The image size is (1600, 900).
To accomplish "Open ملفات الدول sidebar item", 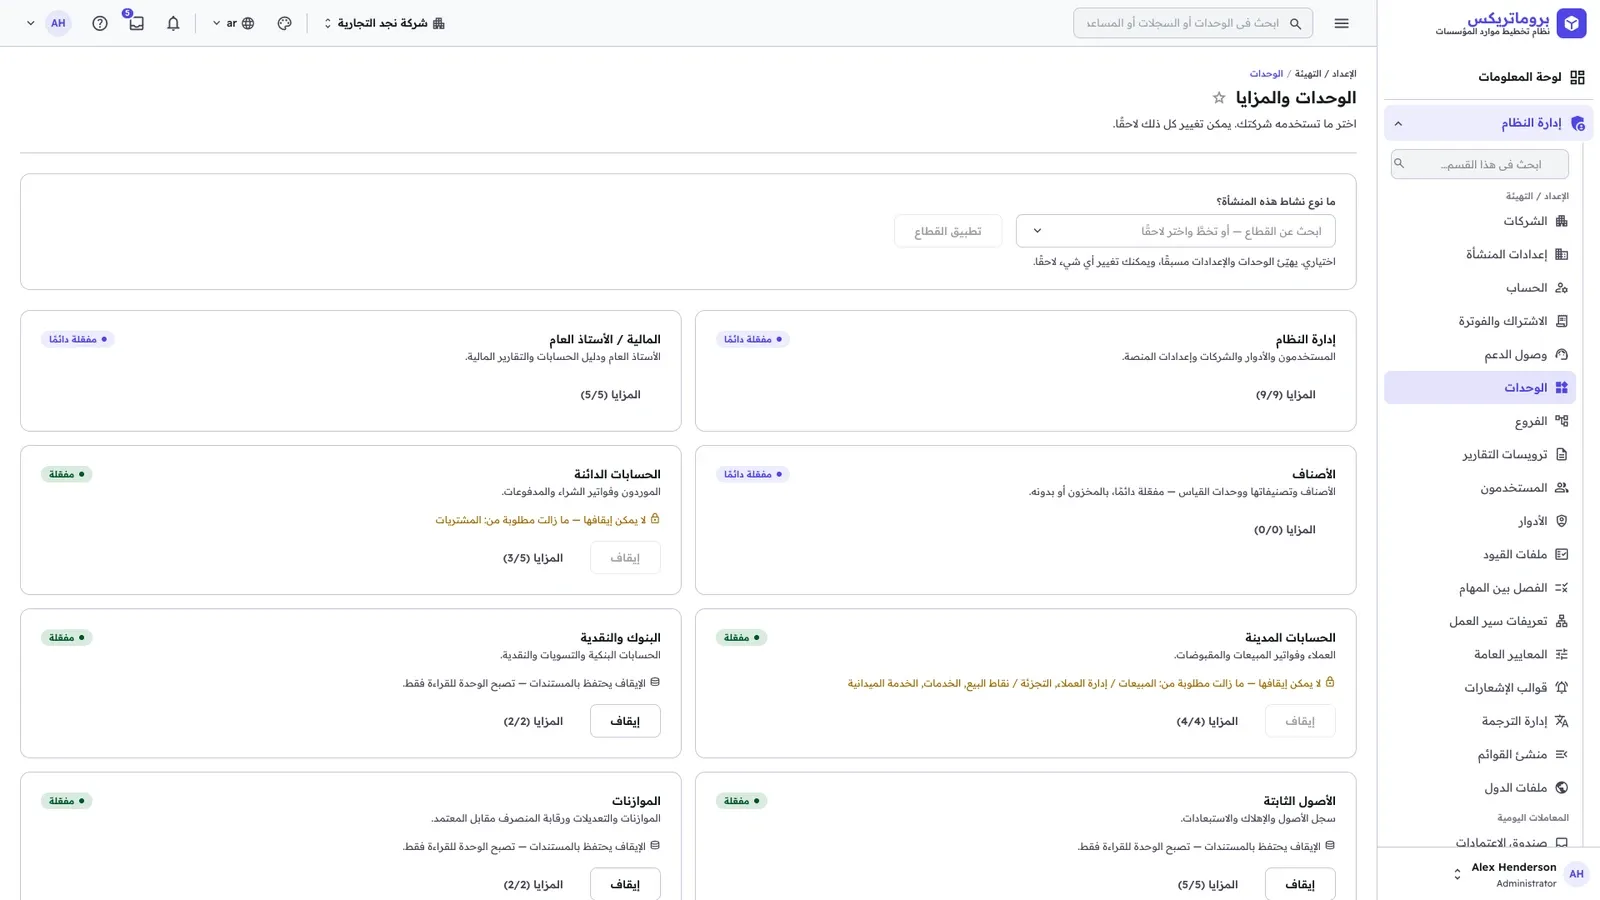I will [1480, 788].
